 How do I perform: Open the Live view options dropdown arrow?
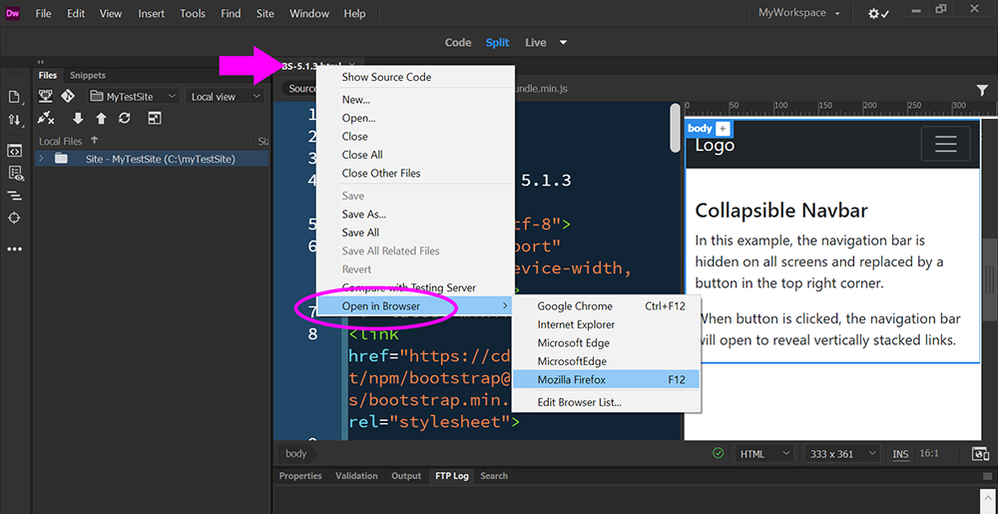(563, 43)
